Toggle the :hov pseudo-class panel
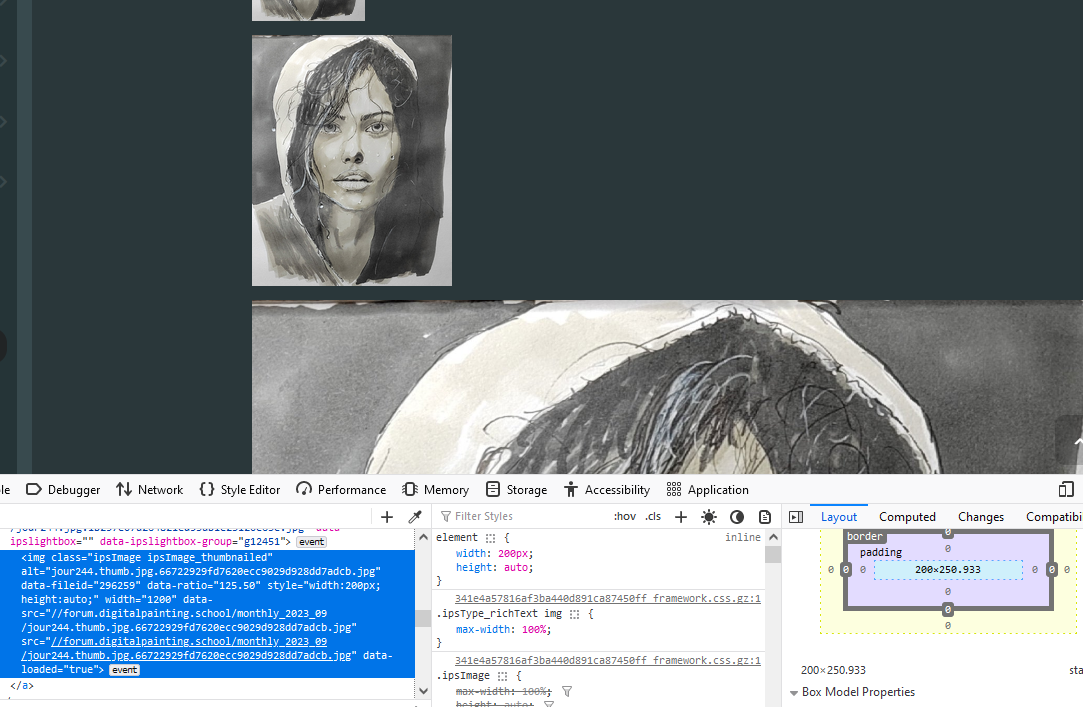The width and height of the screenshot is (1083, 707). point(625,516)
